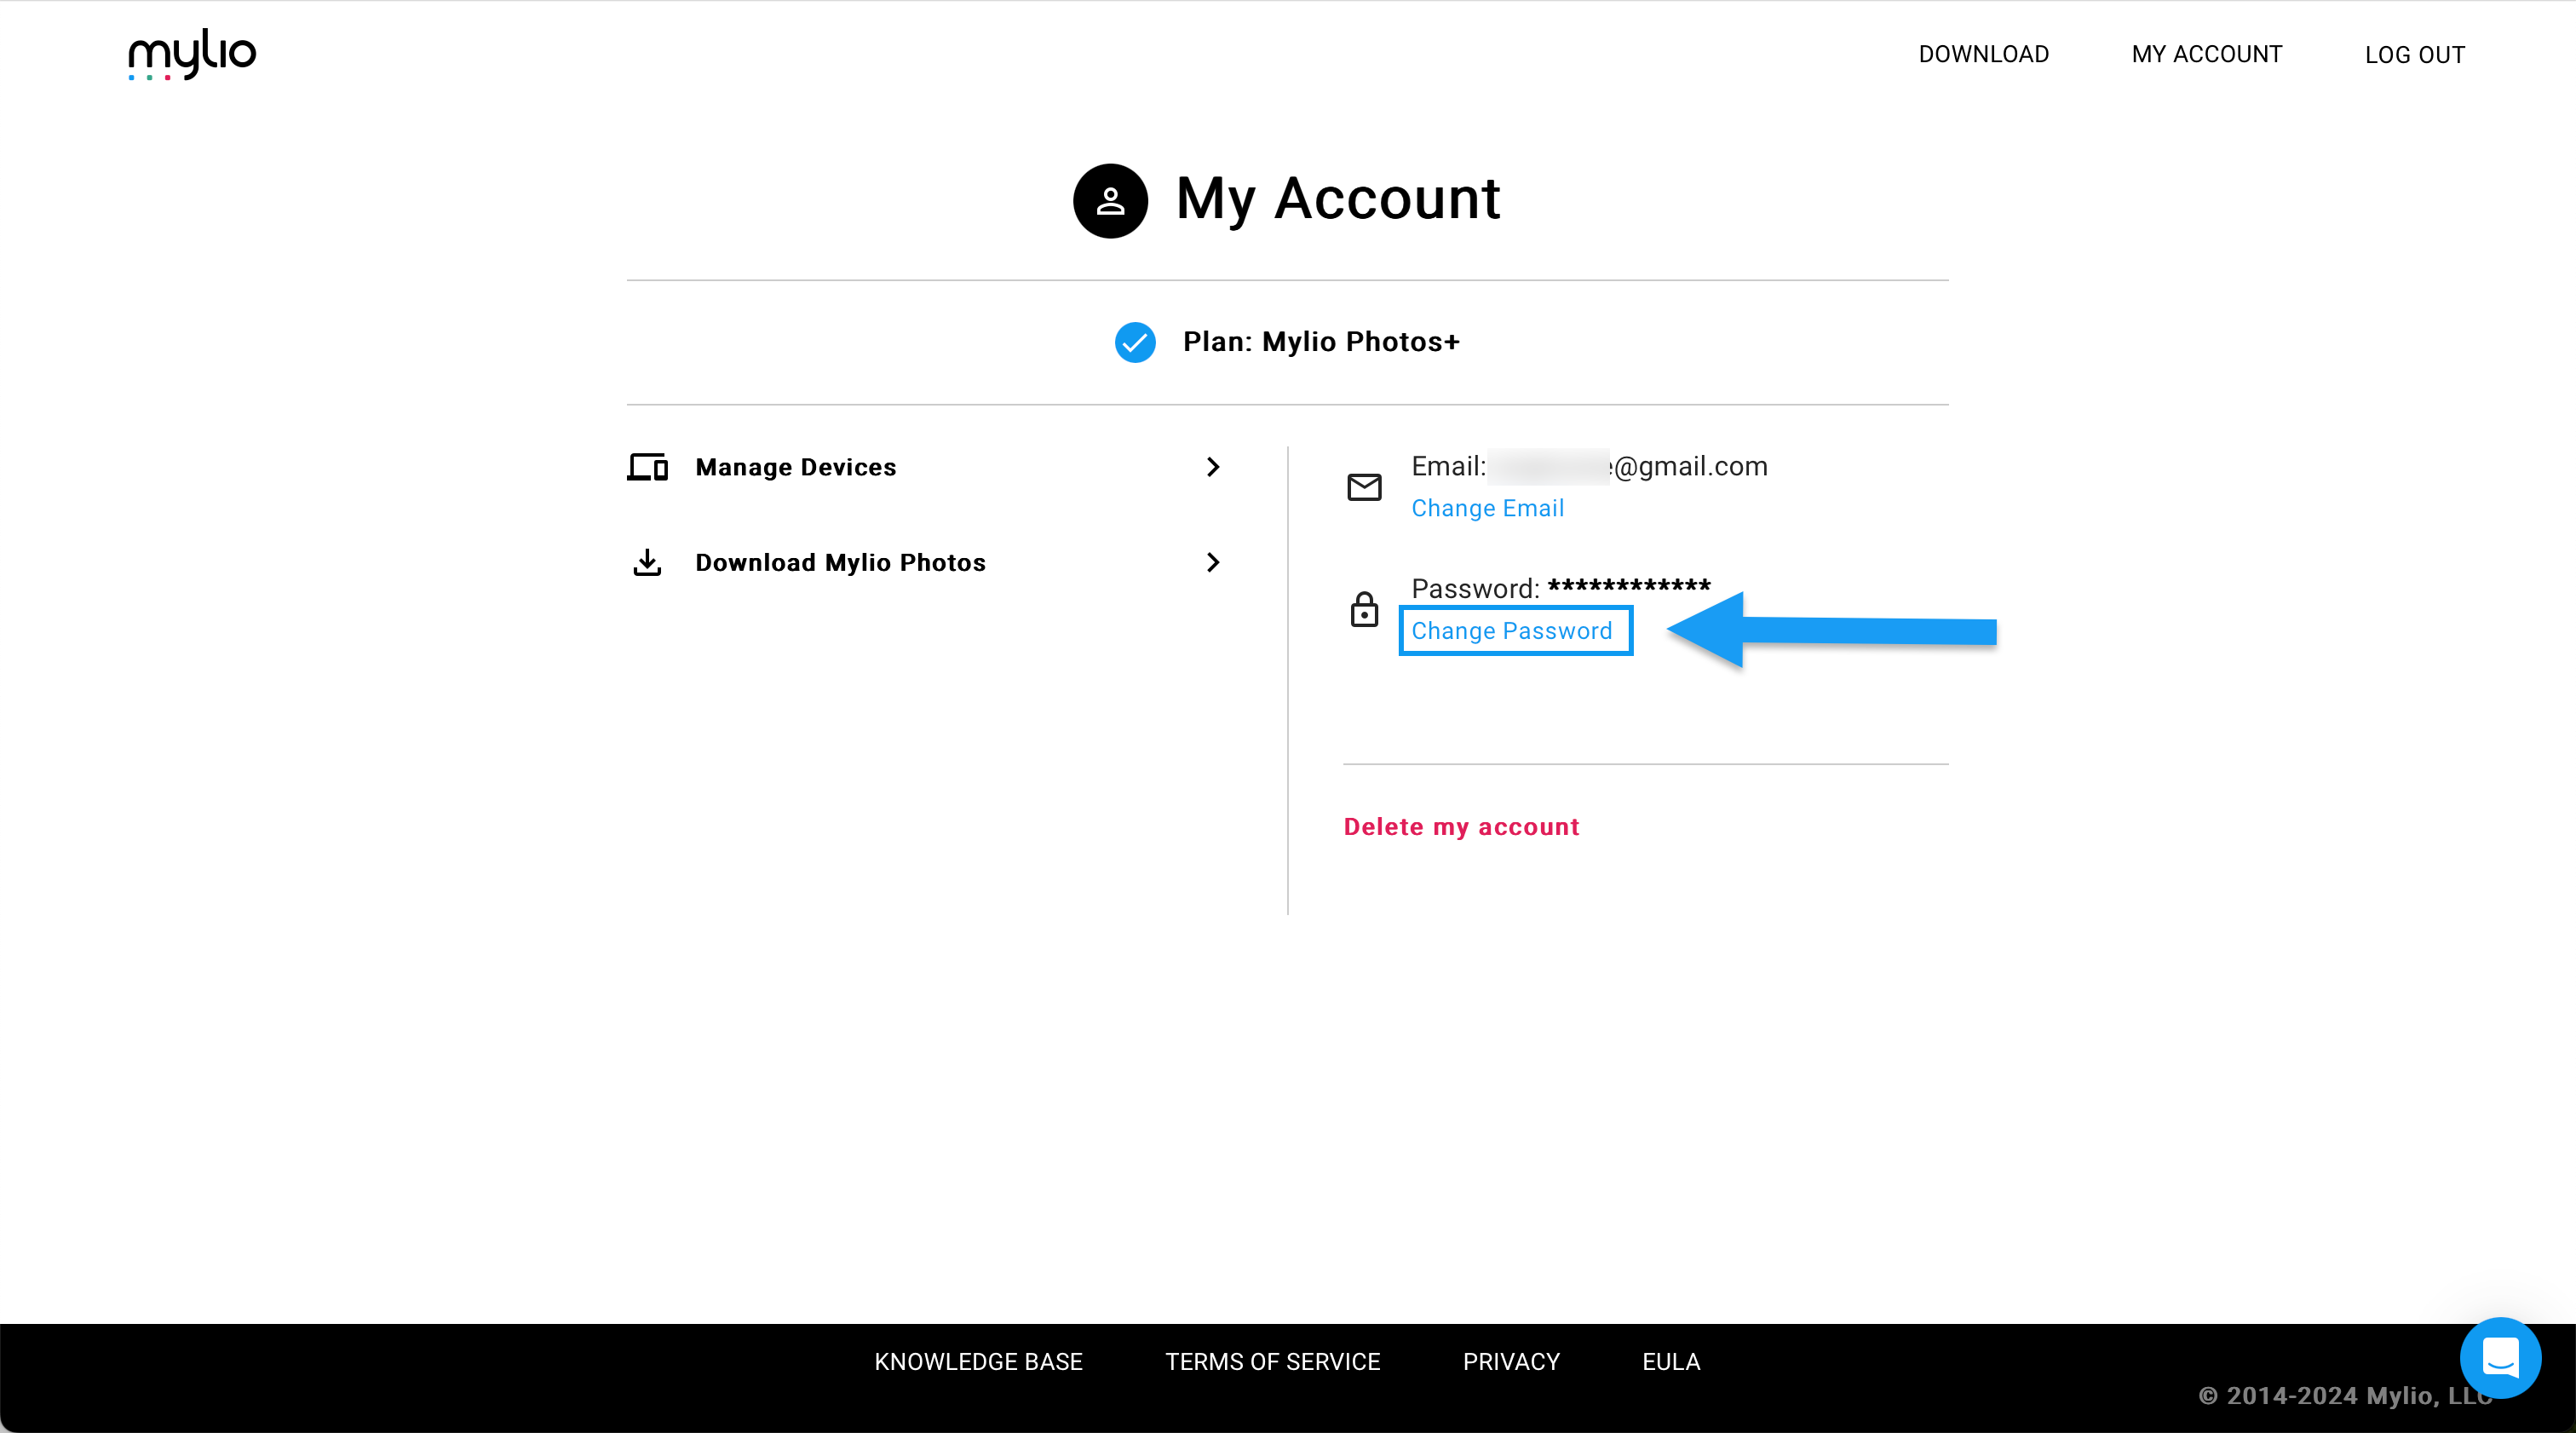Open the KNOWLEDGE BASE footer link
This screenshot has height=1433, width=2576.
pyautogui.click(x=978, y=1361)
